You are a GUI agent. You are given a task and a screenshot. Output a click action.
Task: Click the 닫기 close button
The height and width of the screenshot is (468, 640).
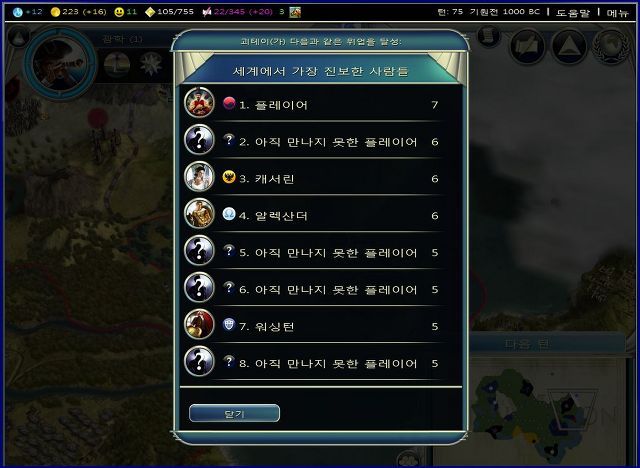pyautogui.click(x=234, y=413)
